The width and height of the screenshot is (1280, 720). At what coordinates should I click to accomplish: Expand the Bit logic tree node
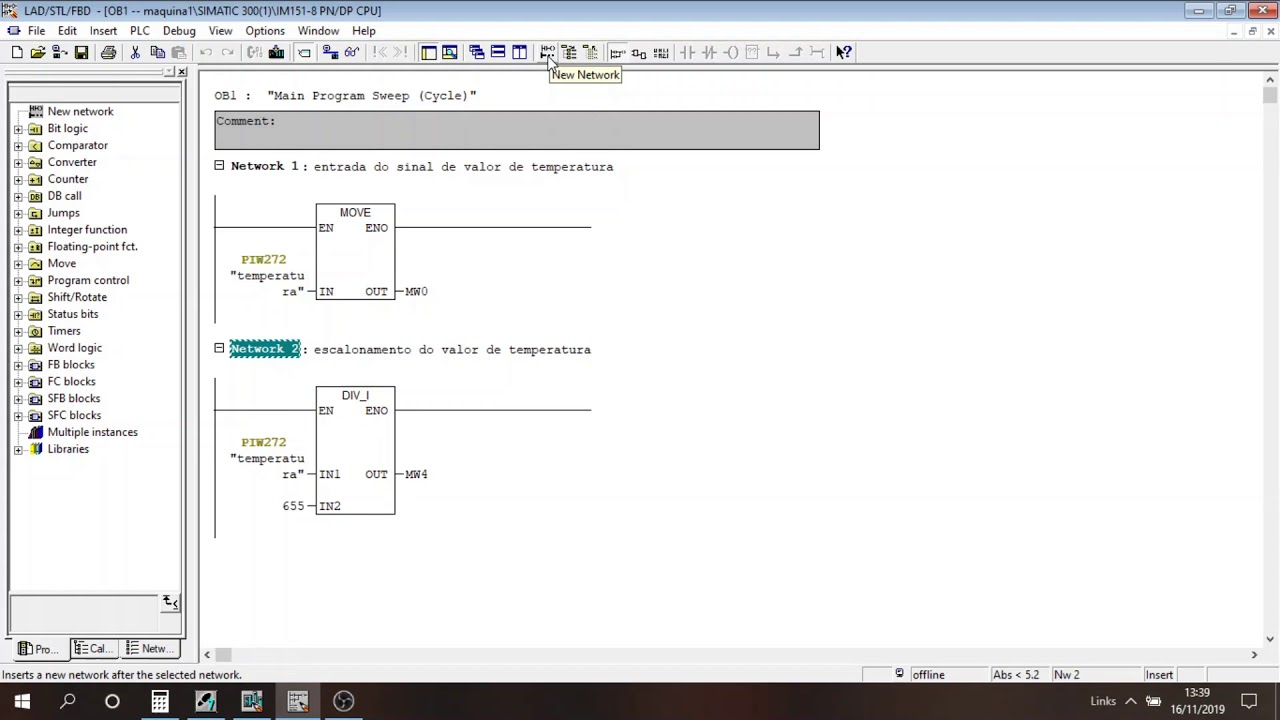point(18,129)
